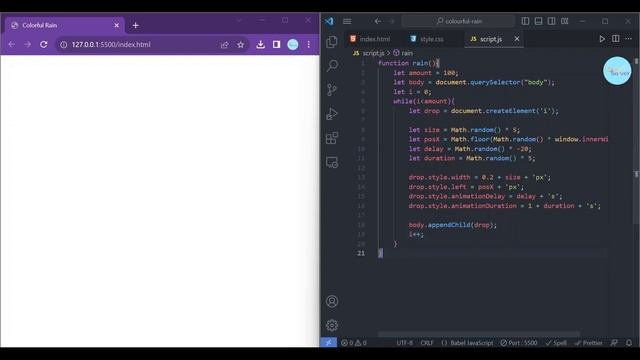Bookmark this page with the star icon
The width and height of the screenshot is (640, 360).
pos(241,44)
